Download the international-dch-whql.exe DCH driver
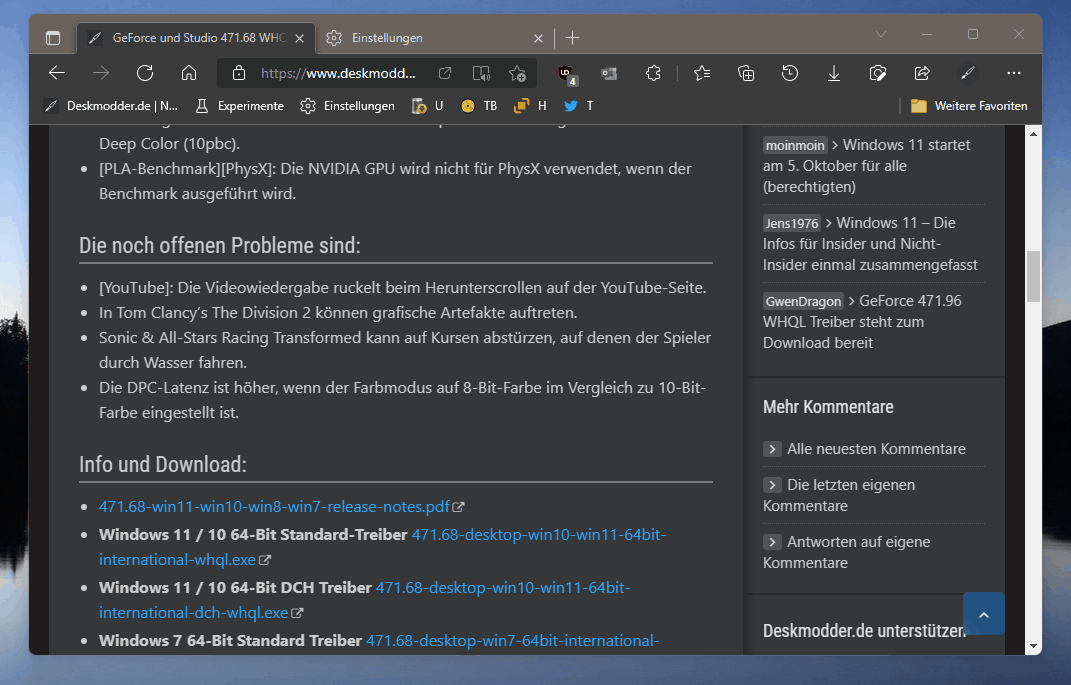Viewport: 1071px width, 685px height. click(365, 600)
